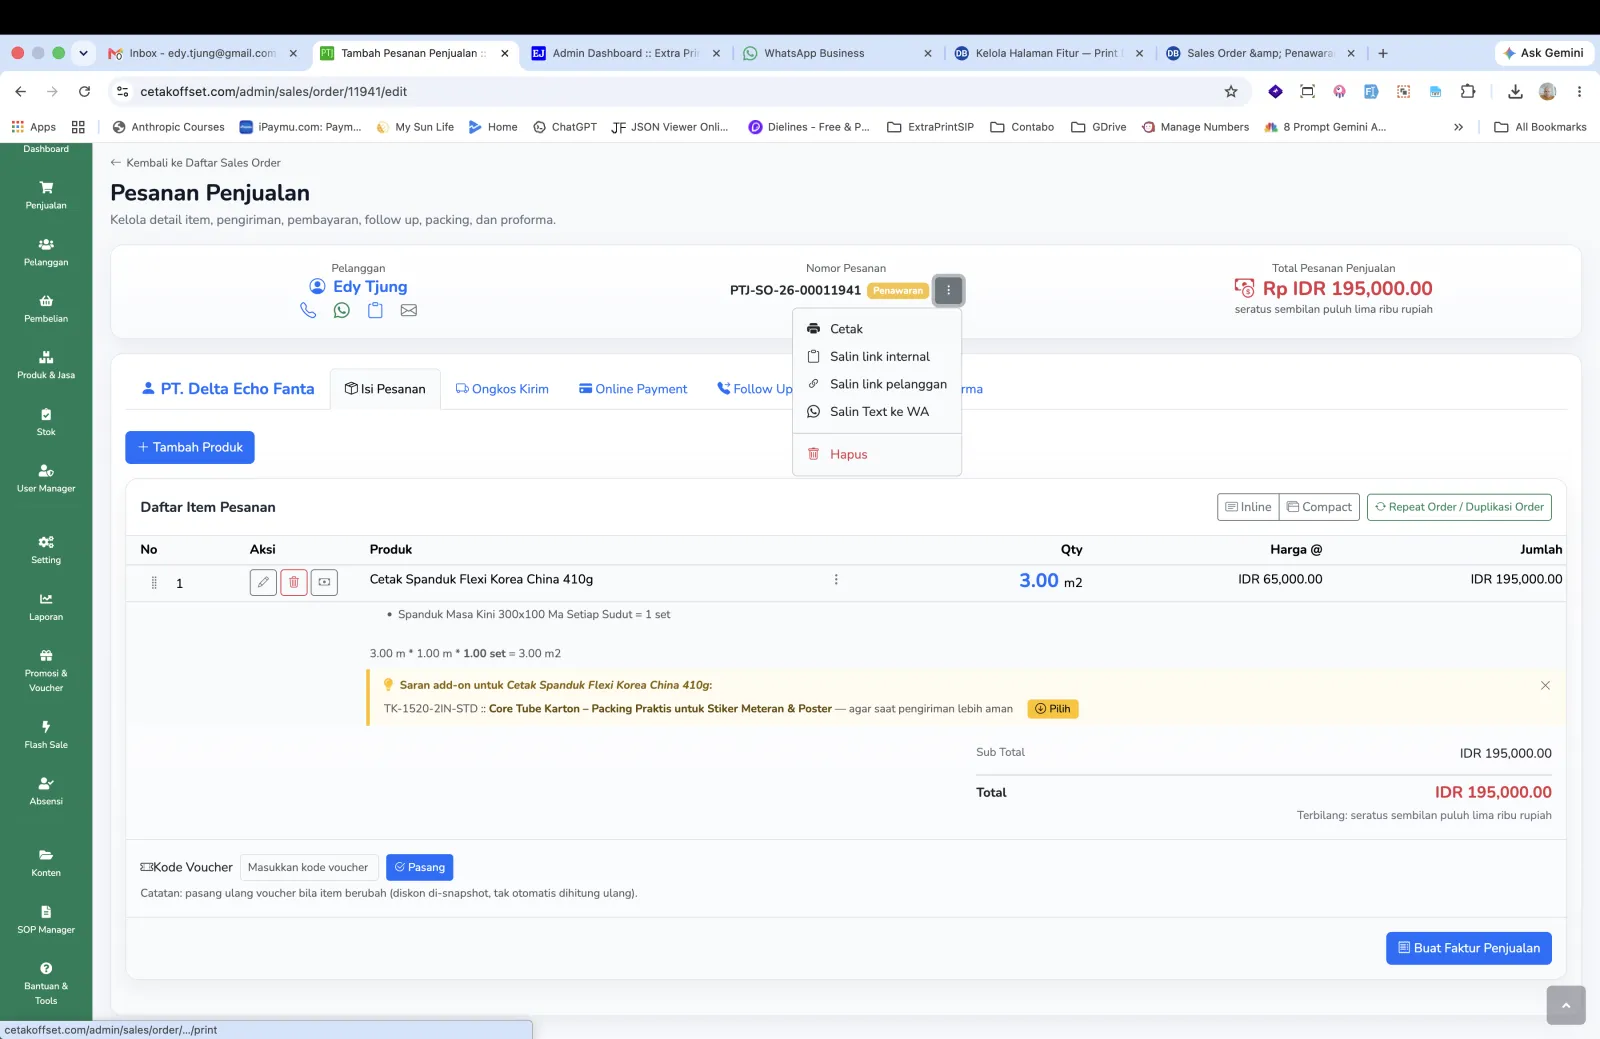Open Stok in the left sidebar
This screenshot has height=1039, width=1600.
(46, 422)
